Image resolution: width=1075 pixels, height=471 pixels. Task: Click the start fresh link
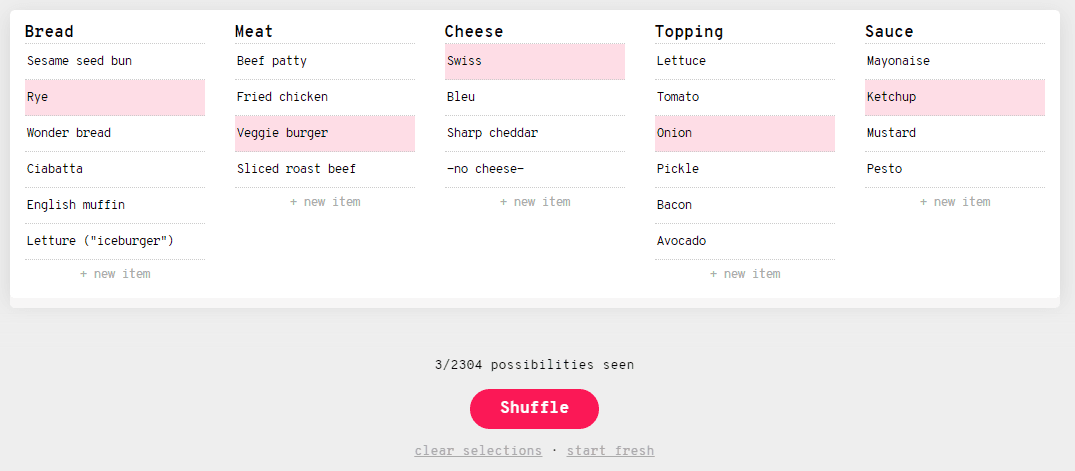(610, 451)
